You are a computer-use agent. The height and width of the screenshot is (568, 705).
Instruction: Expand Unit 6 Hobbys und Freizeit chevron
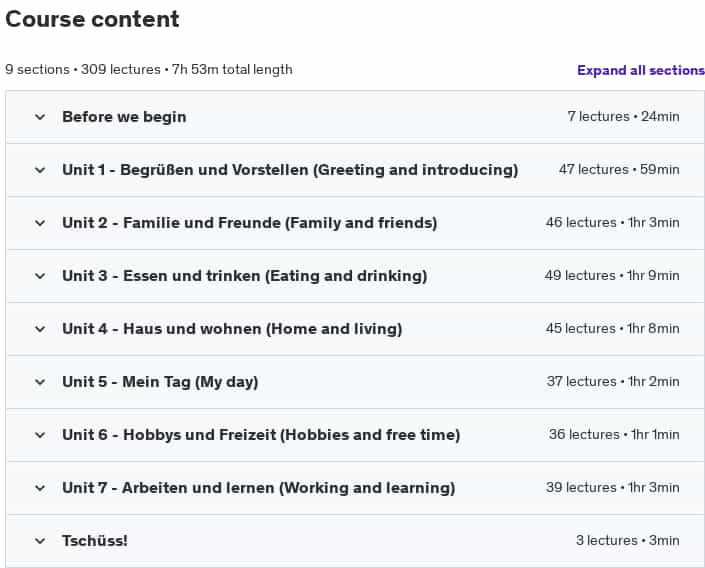(x=40, y=435)
